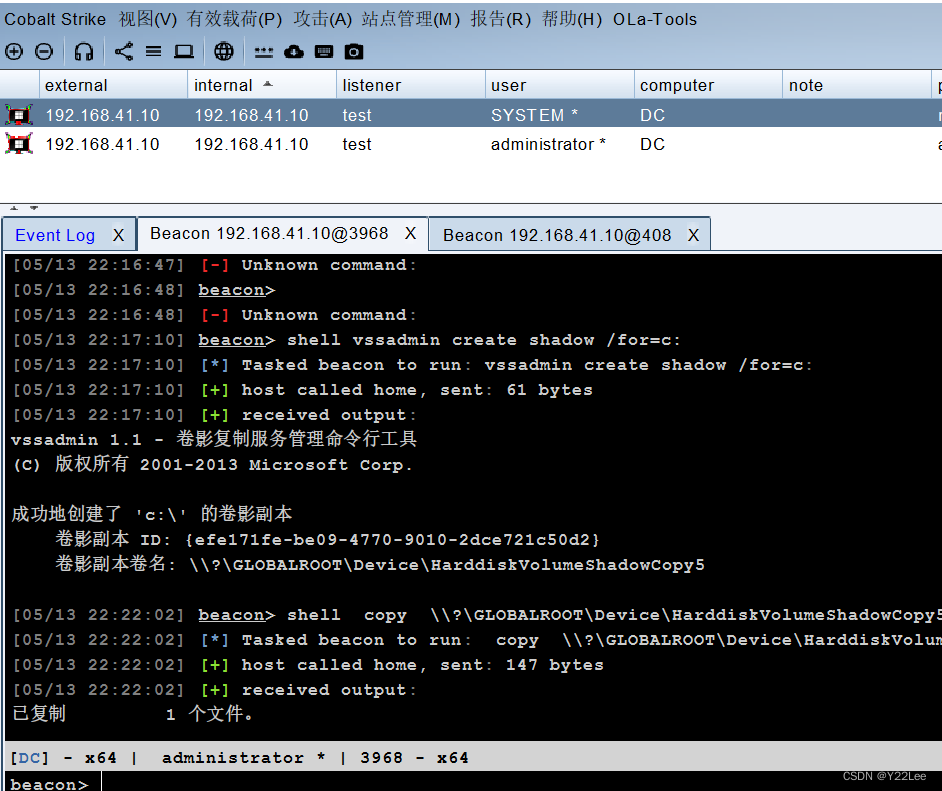Switch to Beacon 192.168.41.10@3968 tab
This screenshot has height=791, width=942.
[x=269, y=234]
